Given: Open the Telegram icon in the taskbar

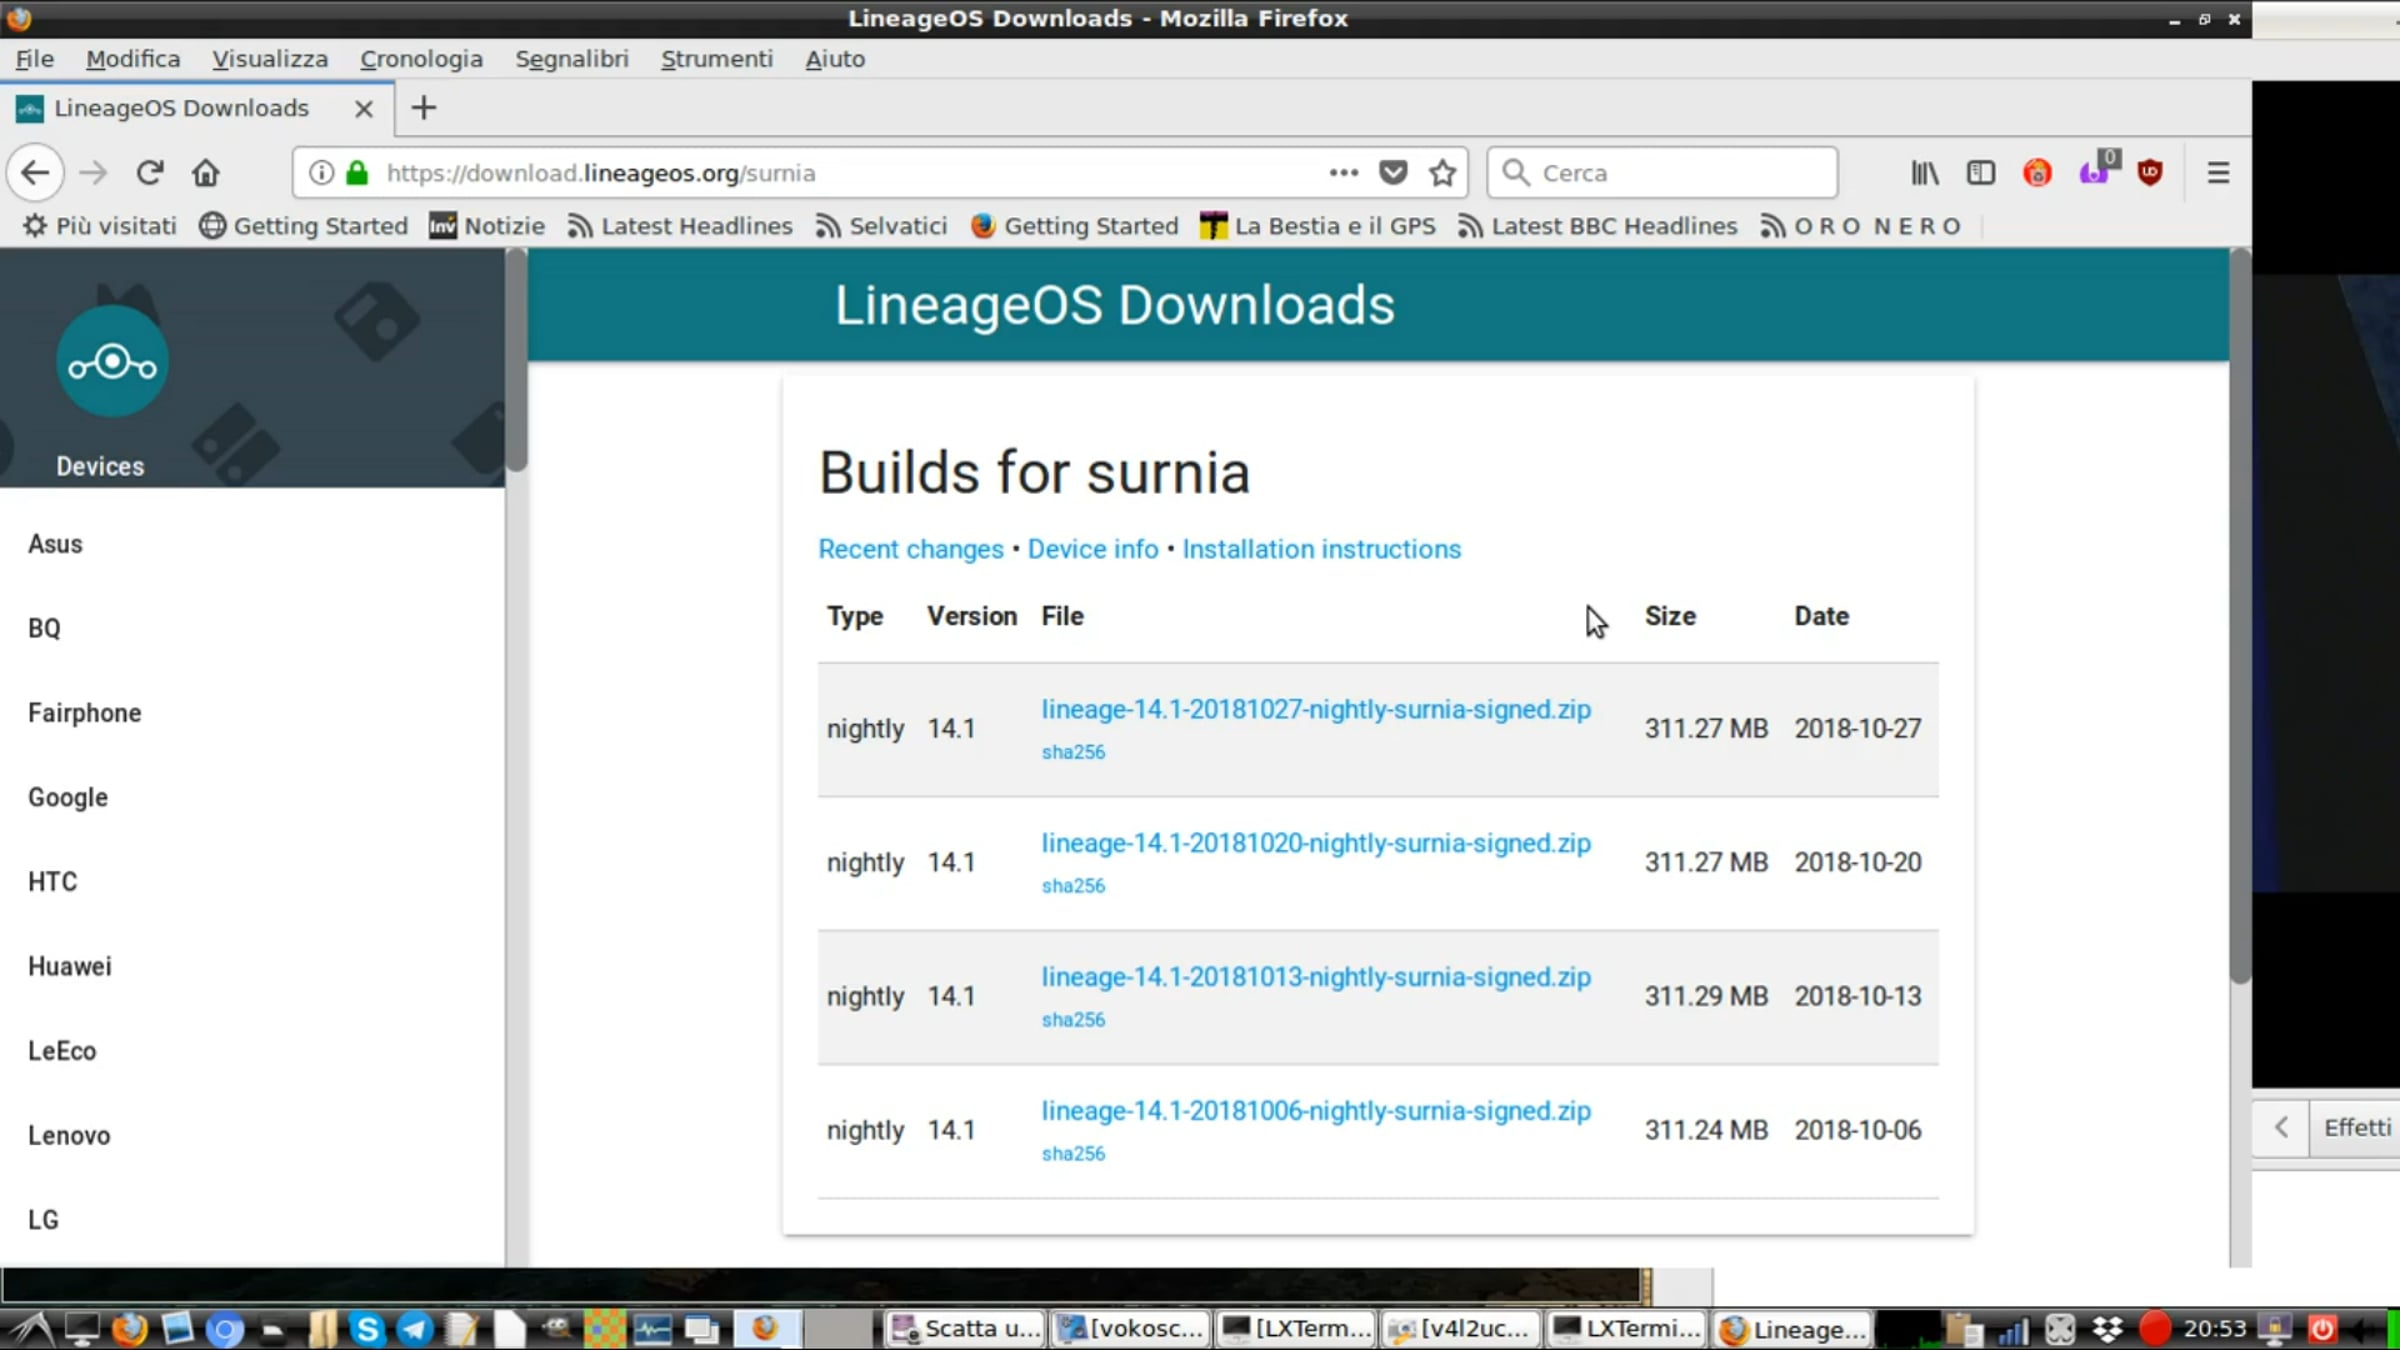Looking at the screenshot, I should (x=414, y=1329).
